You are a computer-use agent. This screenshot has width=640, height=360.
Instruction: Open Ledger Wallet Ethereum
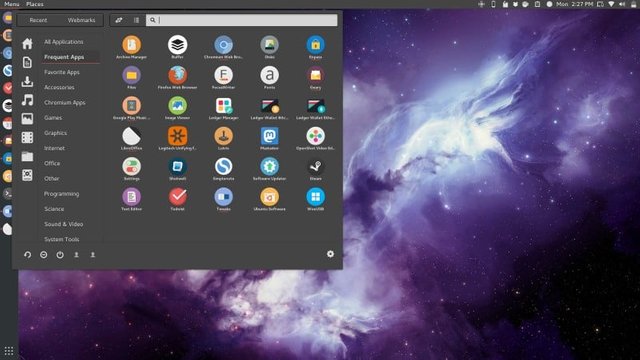pos(316,106)
